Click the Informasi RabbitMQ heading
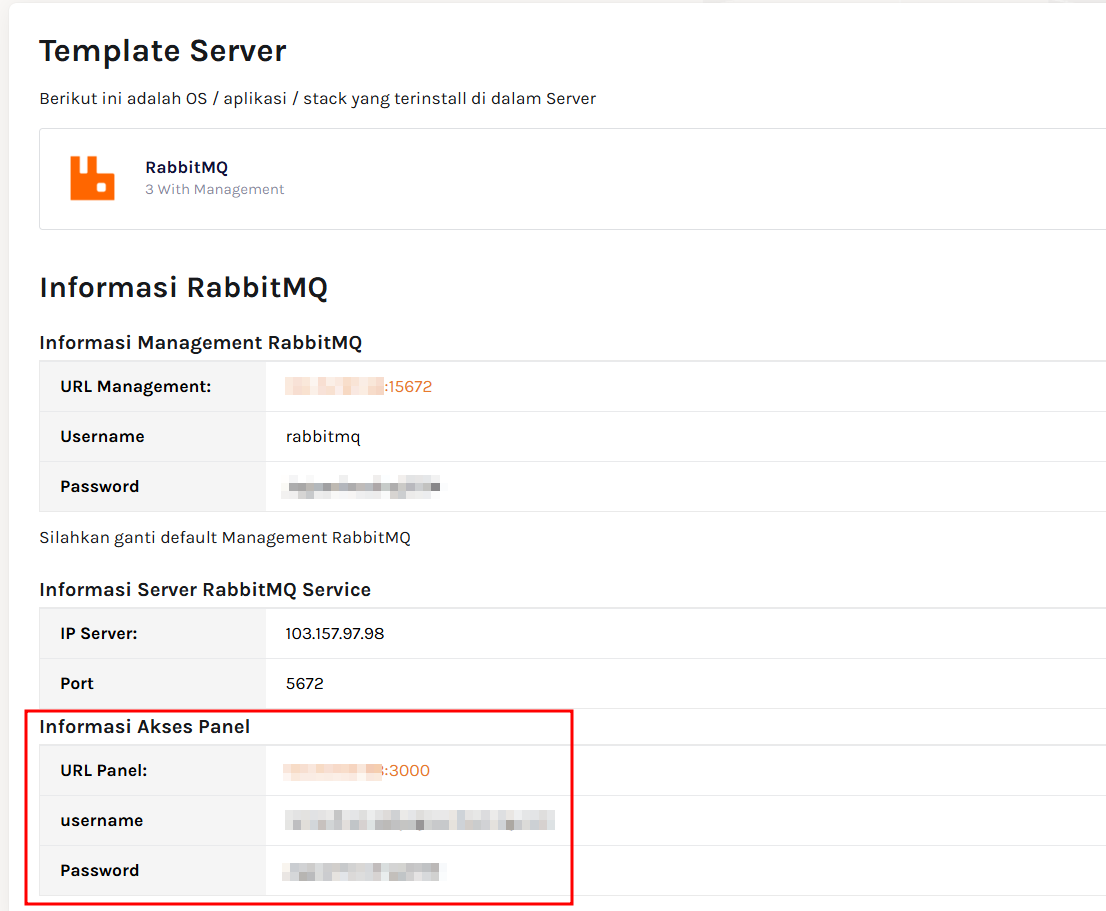1106x911 pixels. pyautogui.click(x=184, y=287)
